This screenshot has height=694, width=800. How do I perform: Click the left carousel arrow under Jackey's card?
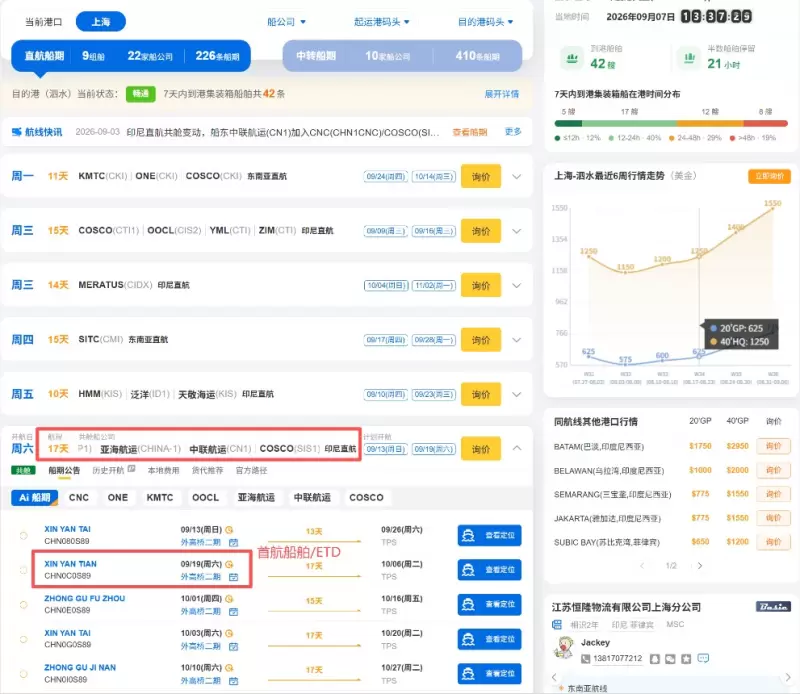click(x=555, y=677)
